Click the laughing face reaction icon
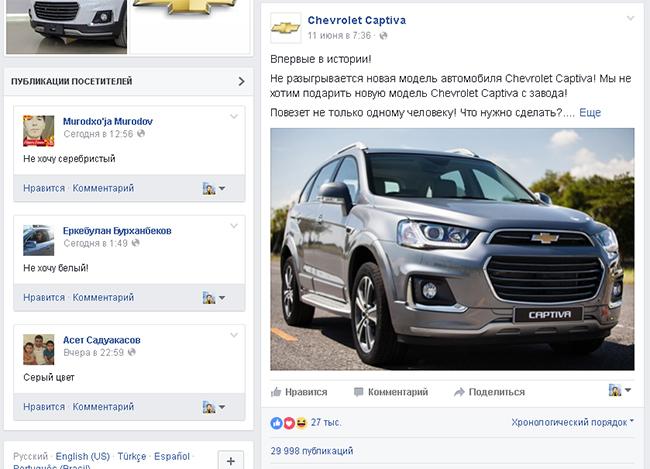650x469 pixels. click(x=301, y=423)
